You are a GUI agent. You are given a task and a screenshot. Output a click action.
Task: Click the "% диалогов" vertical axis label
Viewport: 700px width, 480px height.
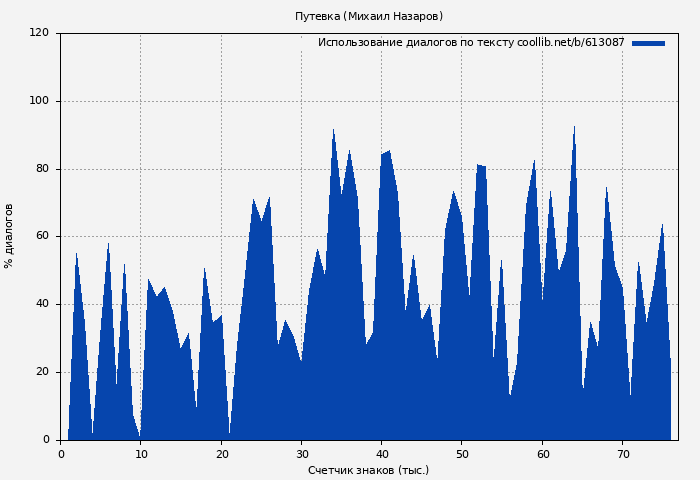coord(9,236)
